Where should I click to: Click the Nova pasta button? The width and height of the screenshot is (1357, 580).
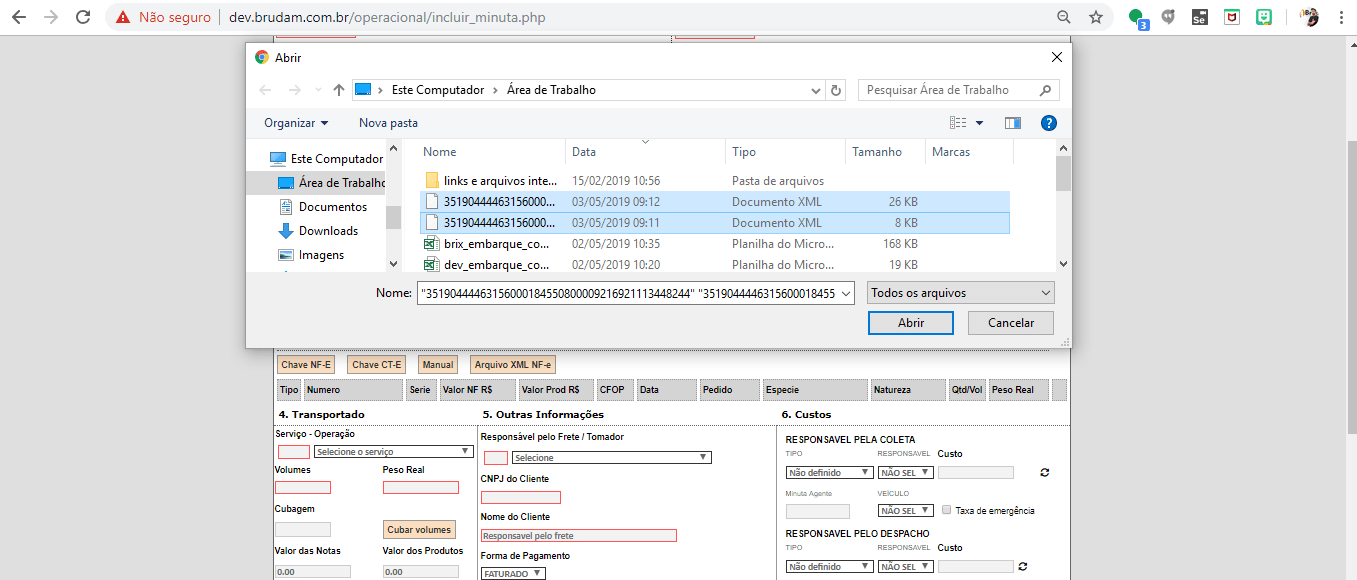[389, 123]
